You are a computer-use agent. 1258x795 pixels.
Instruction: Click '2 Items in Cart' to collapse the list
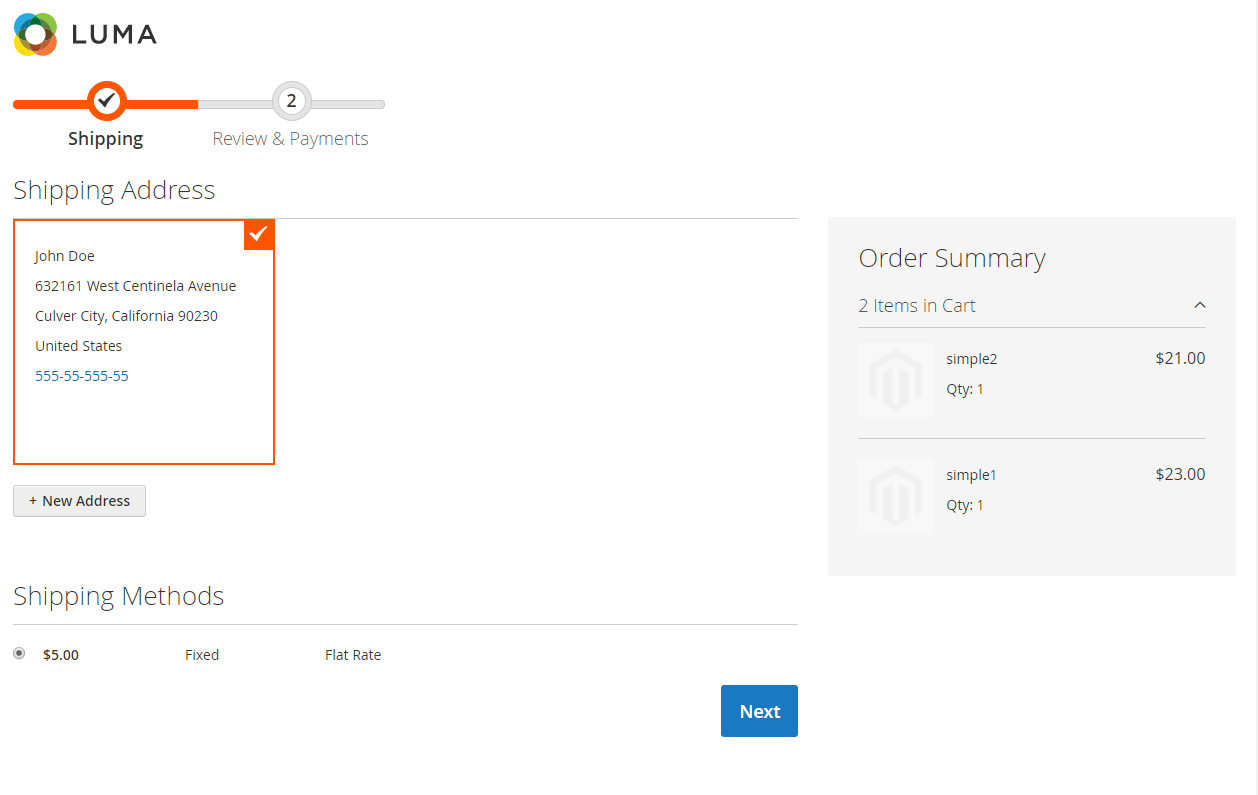(917, 305)
